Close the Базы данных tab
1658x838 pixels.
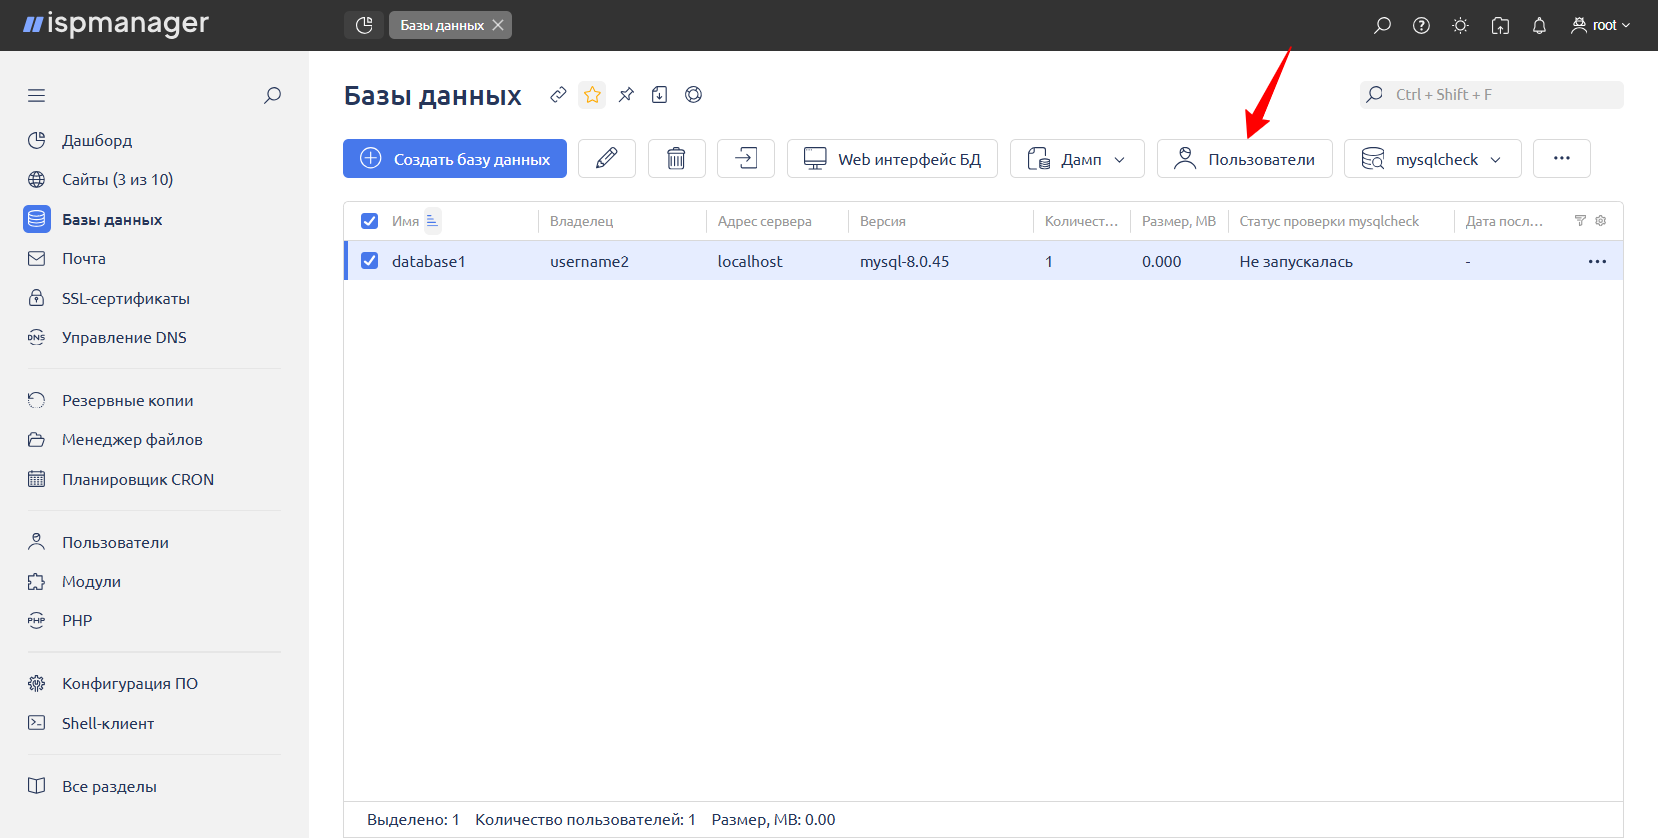click(498, 25)
